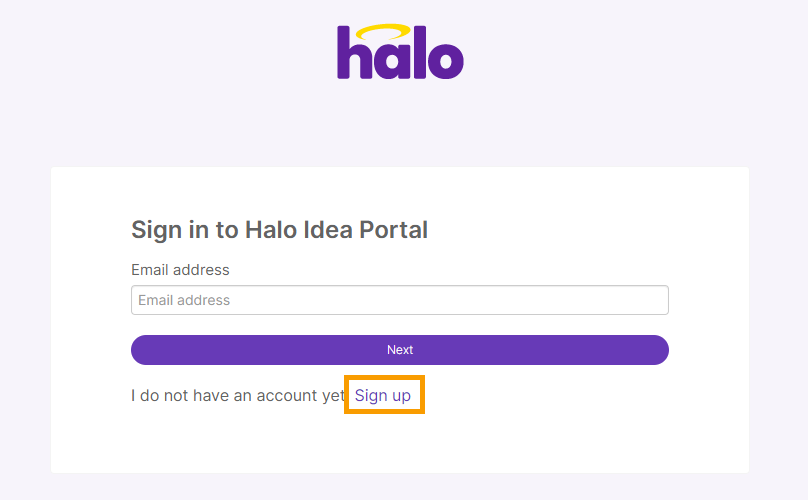Click the grey placeholder text inside email box
Viewport: 808px width, 500px height.
[x=184, y=300]
